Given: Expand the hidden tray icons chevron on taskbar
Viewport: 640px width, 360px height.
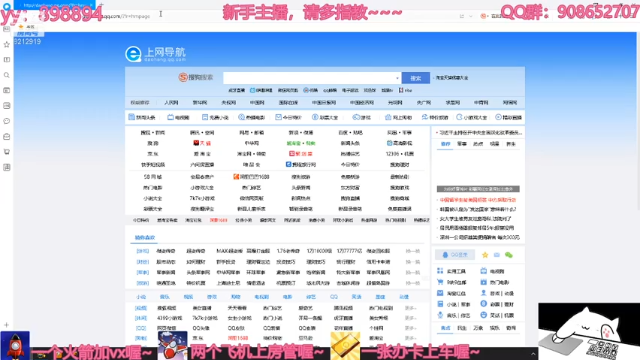Looking at the screenshot, I should point(533,354).
